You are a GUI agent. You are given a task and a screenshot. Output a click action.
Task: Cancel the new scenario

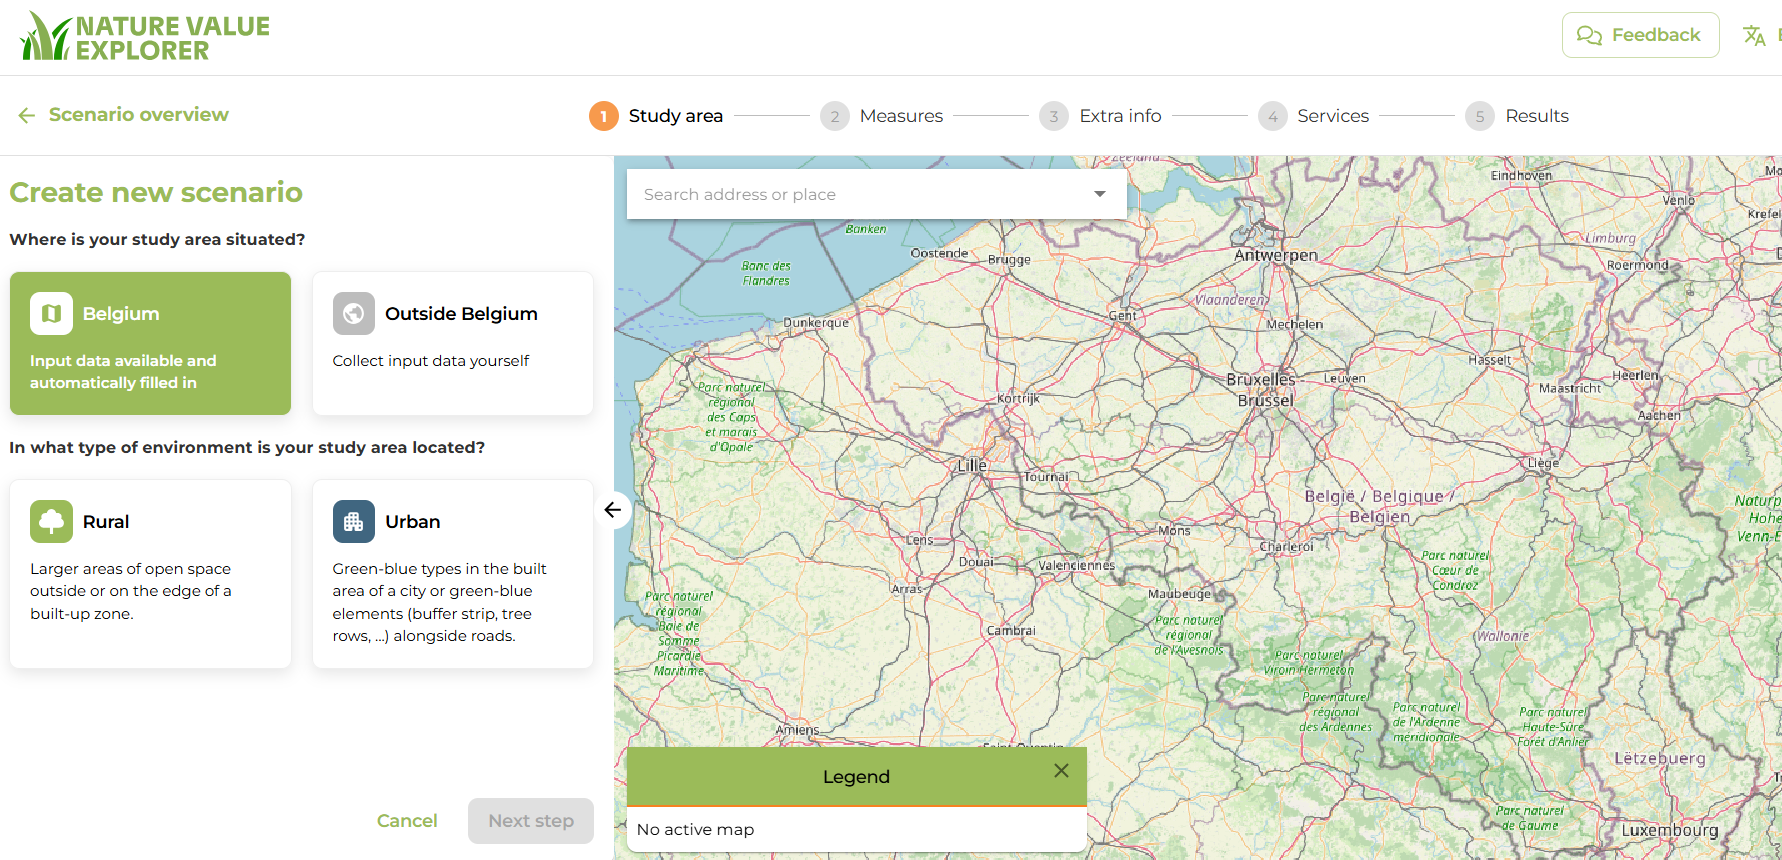pyautogui.click(x=407, y=821)
